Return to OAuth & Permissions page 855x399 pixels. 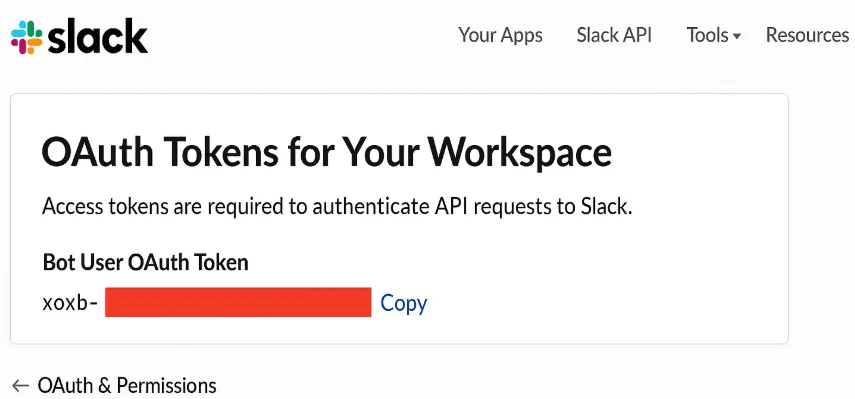pyautogui.click(x=127, y=386)
